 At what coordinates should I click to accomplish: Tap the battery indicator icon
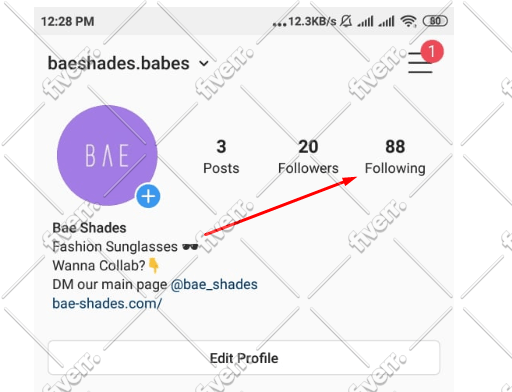435,21
